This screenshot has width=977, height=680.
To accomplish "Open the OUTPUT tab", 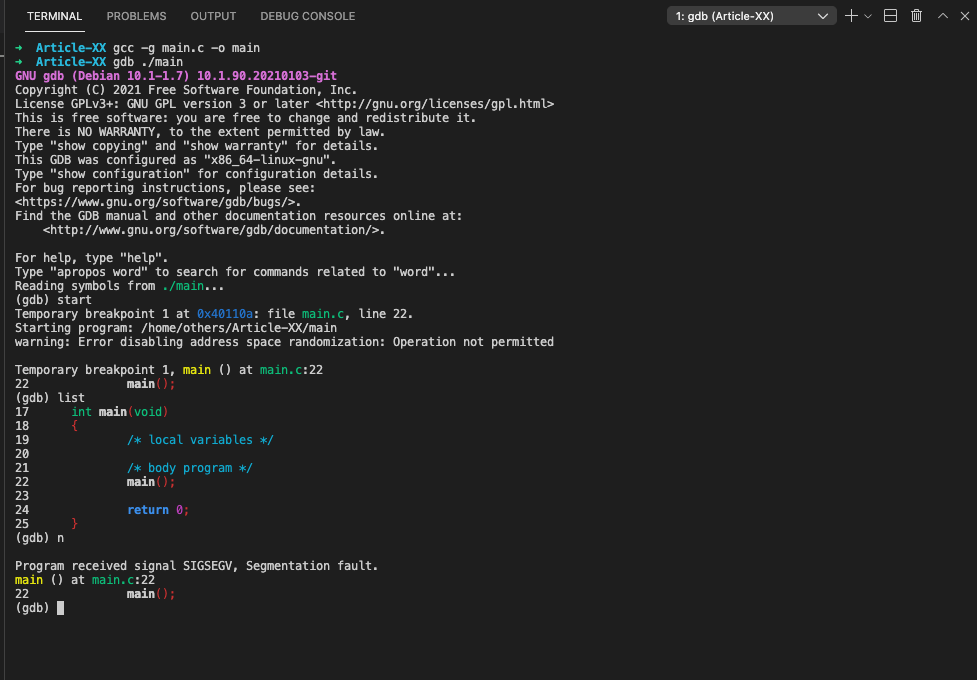I will (x=213, y=16).
